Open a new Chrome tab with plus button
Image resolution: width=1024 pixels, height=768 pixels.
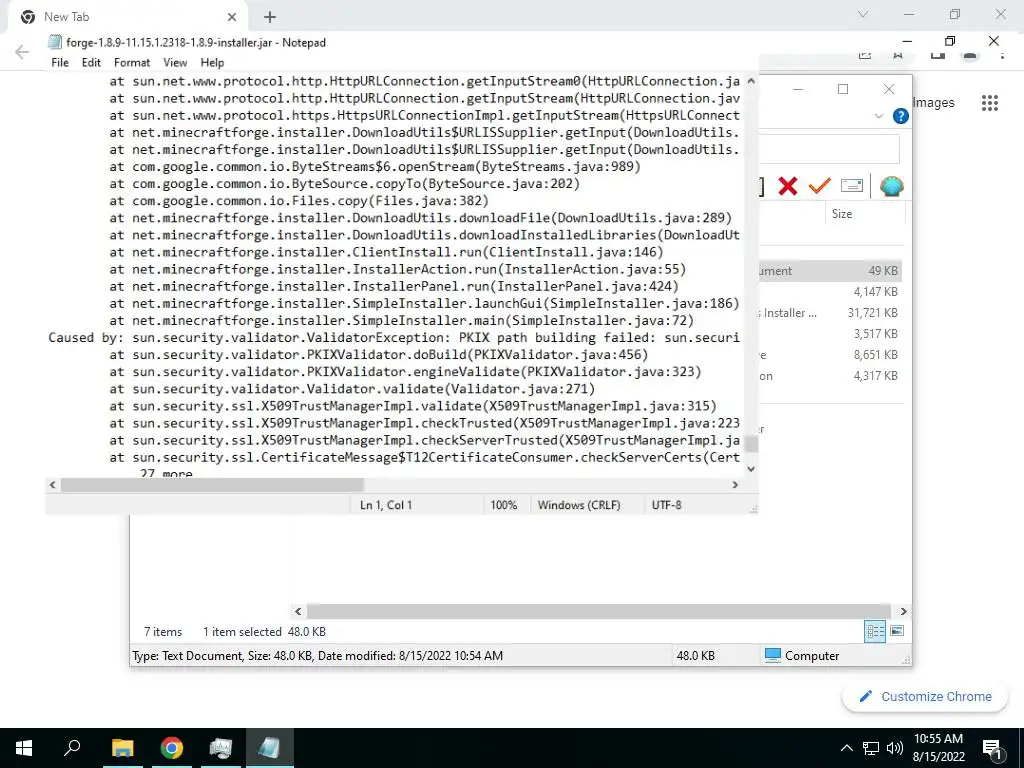[270, 17]
